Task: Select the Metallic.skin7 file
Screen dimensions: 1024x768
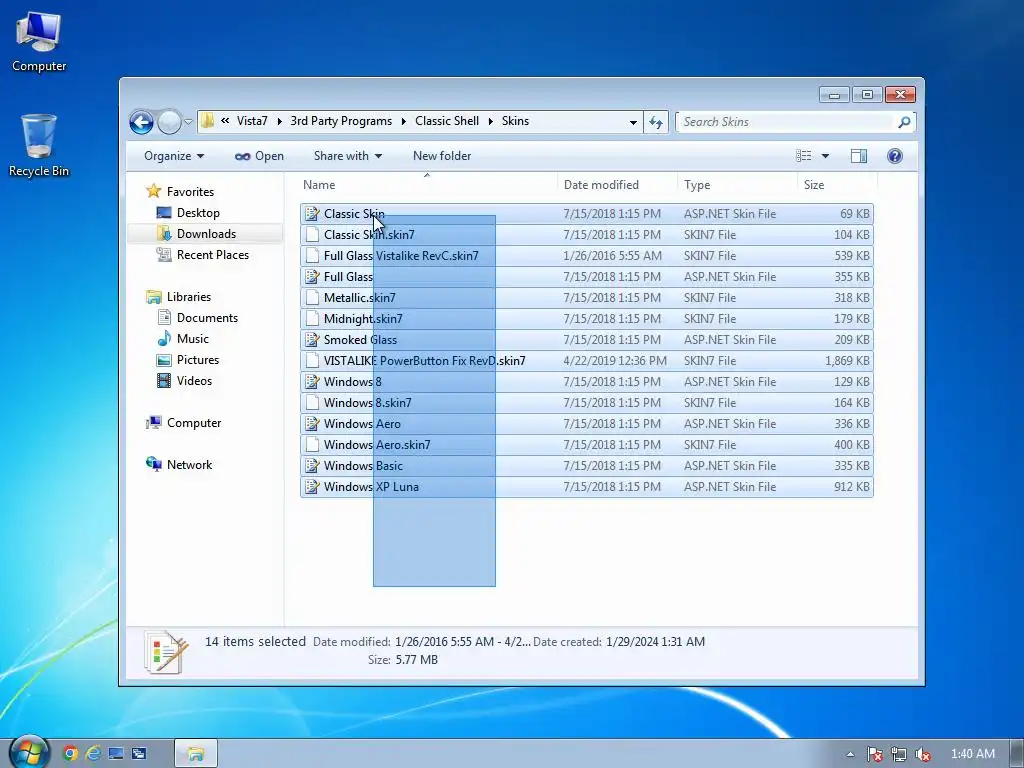Action: 586,297
